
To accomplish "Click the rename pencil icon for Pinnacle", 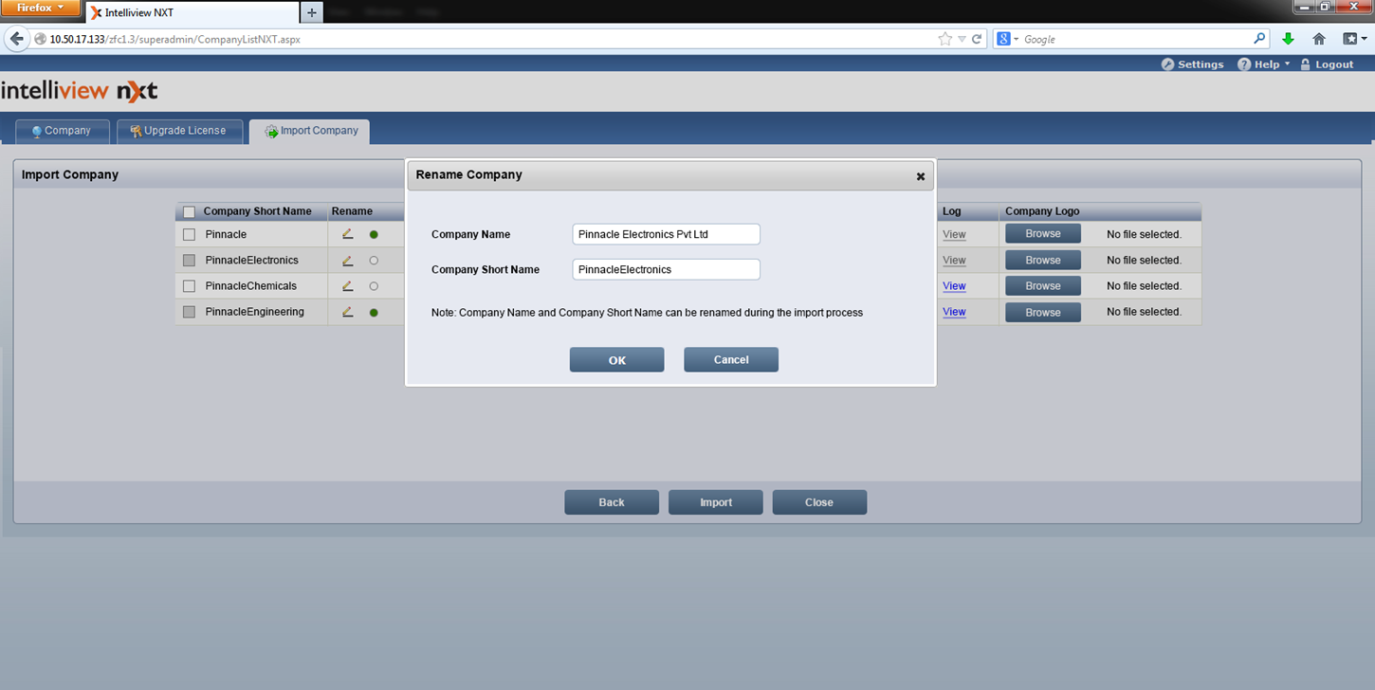I will pyautogui.click(x=348, y=234).
